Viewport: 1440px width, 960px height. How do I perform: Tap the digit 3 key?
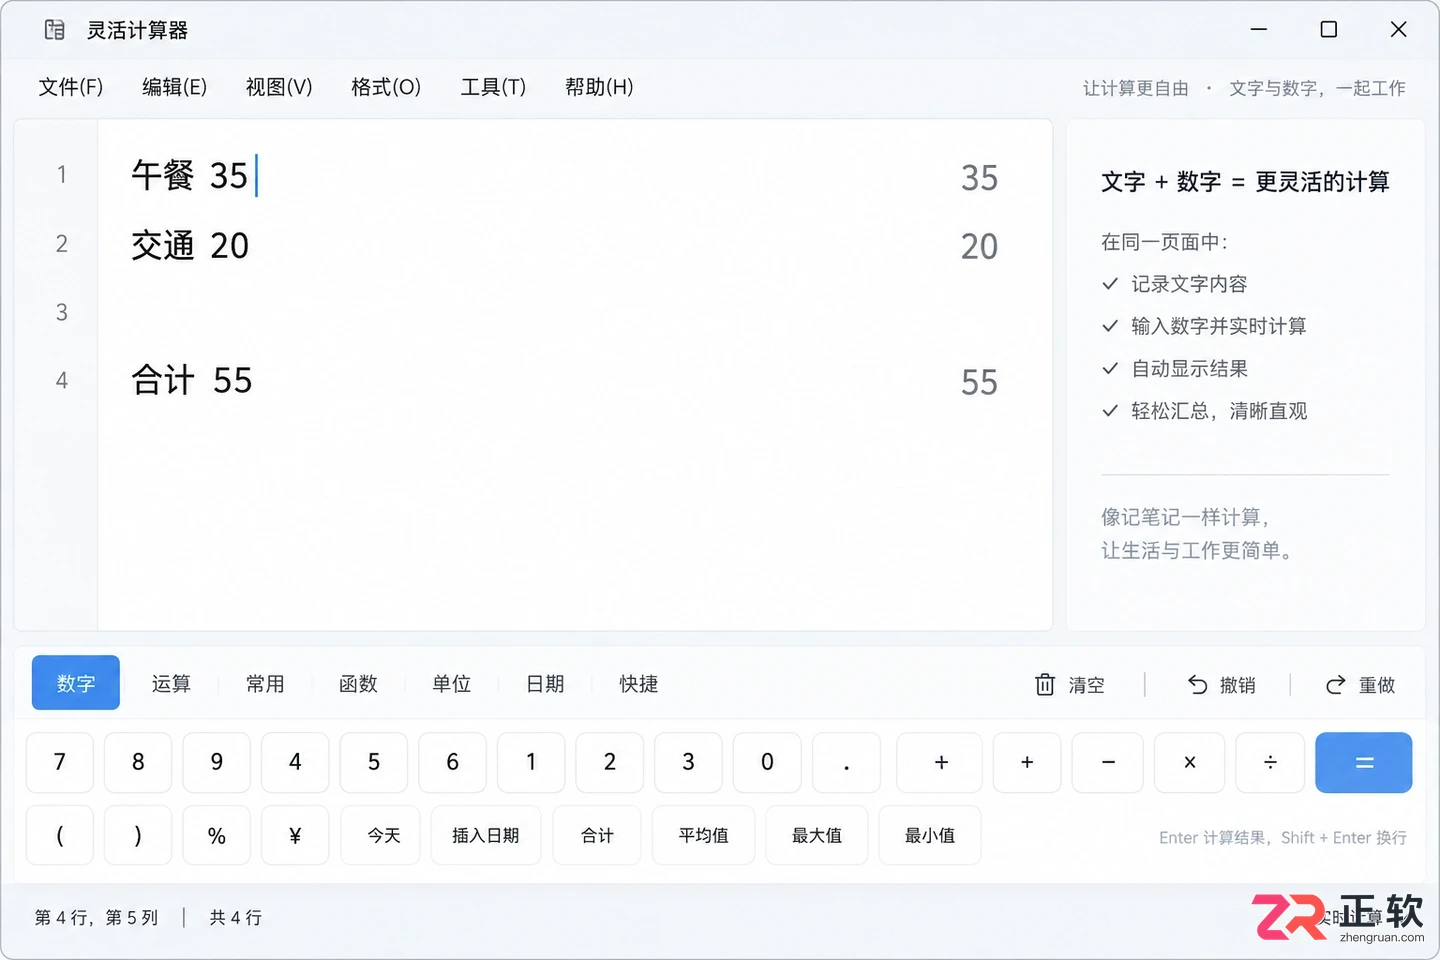(x=688, y=762)
